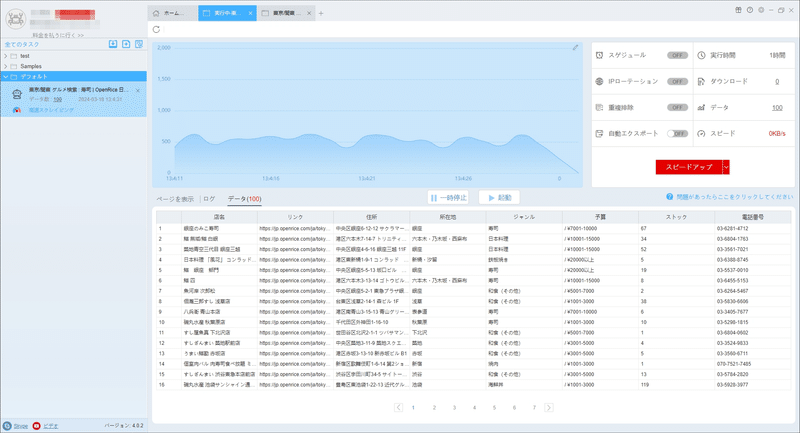The height and width of the screenshot is (433, 800).
Task: Click the ビデオ link in status bar
Action: [x=51, y=426]
